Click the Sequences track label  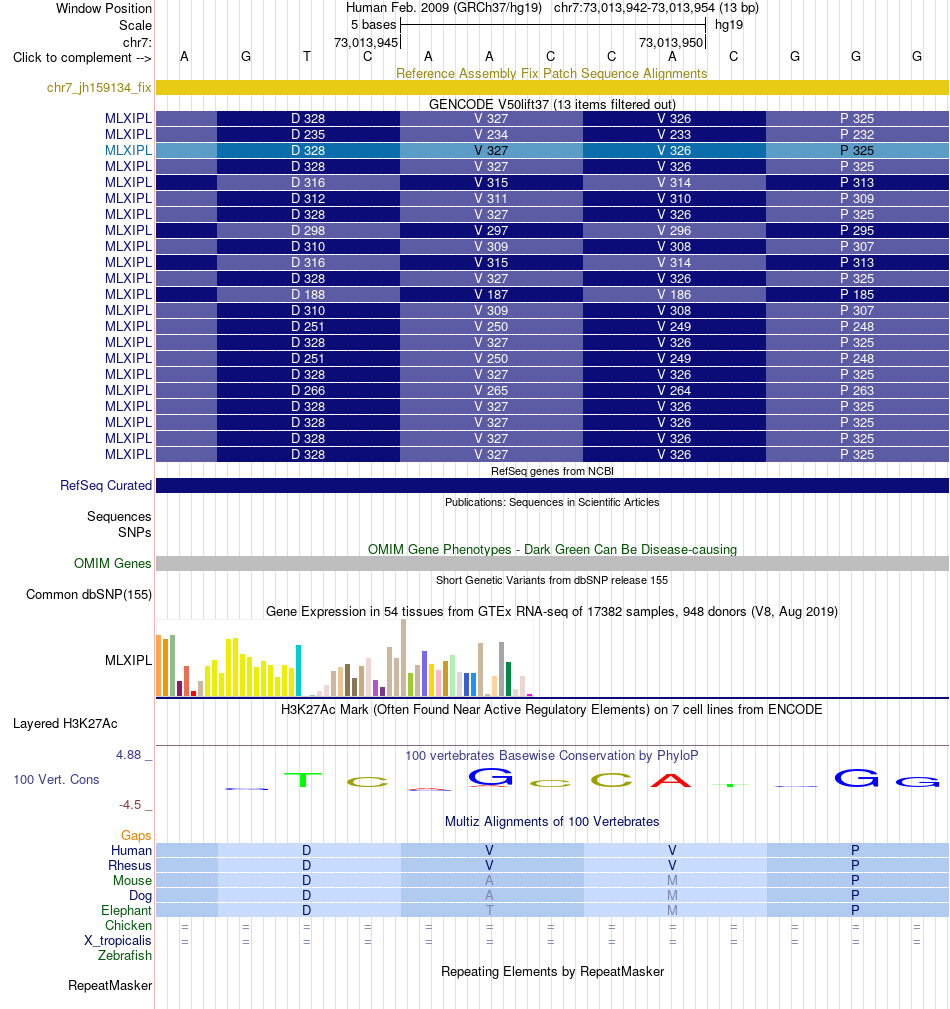point(119,516)
